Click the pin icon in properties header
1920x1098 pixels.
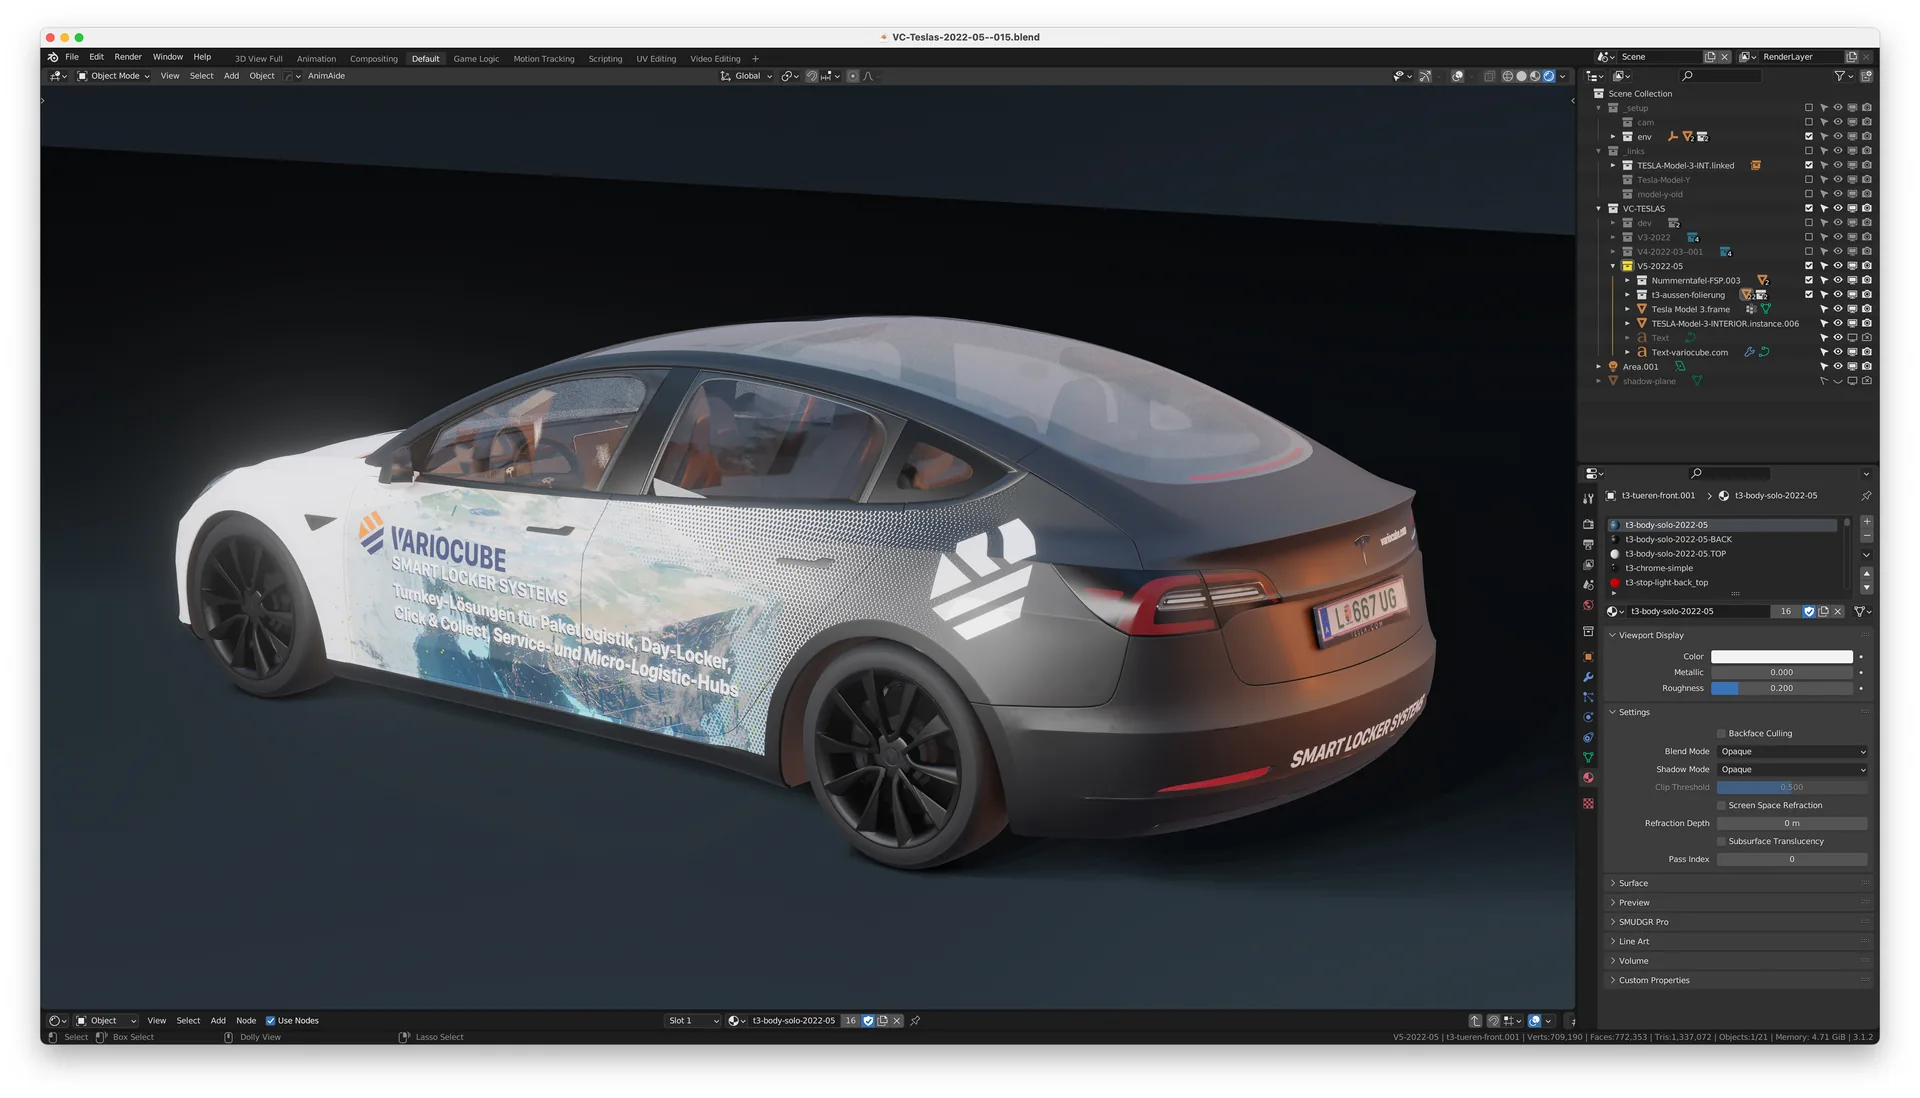(x=1866, y=496)
